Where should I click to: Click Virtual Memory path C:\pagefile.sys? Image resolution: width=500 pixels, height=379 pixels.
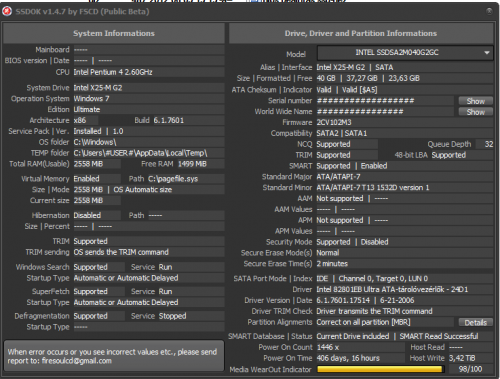click(173, 179)
